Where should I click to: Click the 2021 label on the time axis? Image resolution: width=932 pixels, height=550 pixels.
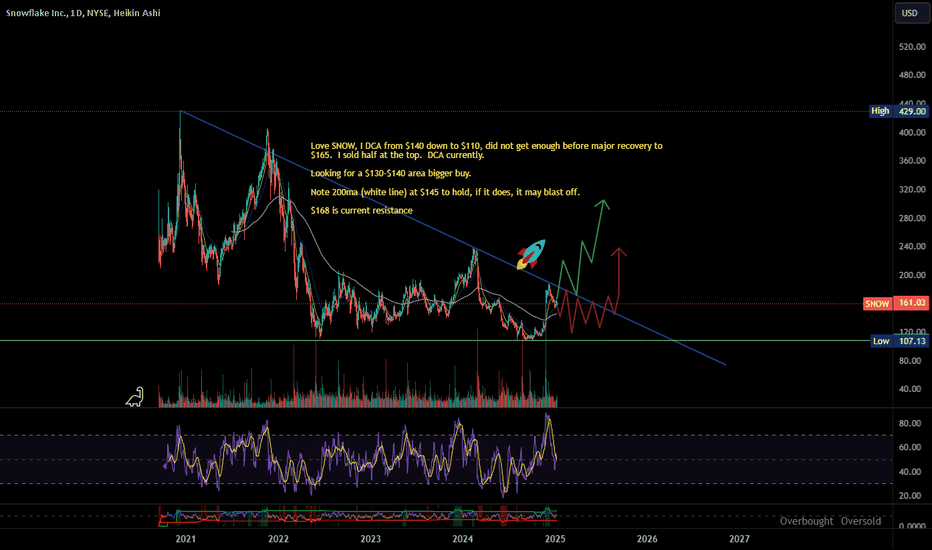coord(185,539)
